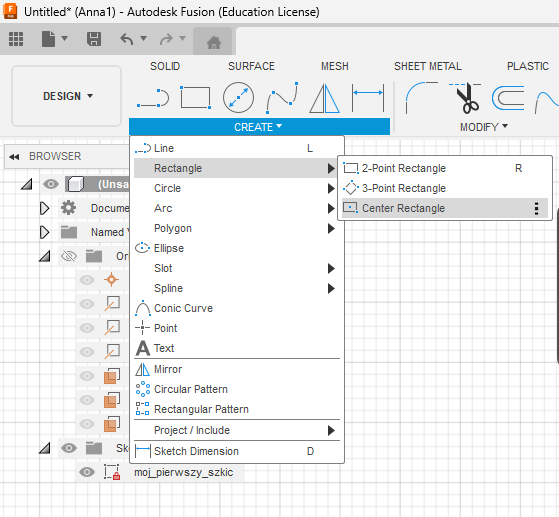The height and width of the screenshot is (517, 559).
Task: Click the Origin point icon in browser
Action: pos(111,280)
